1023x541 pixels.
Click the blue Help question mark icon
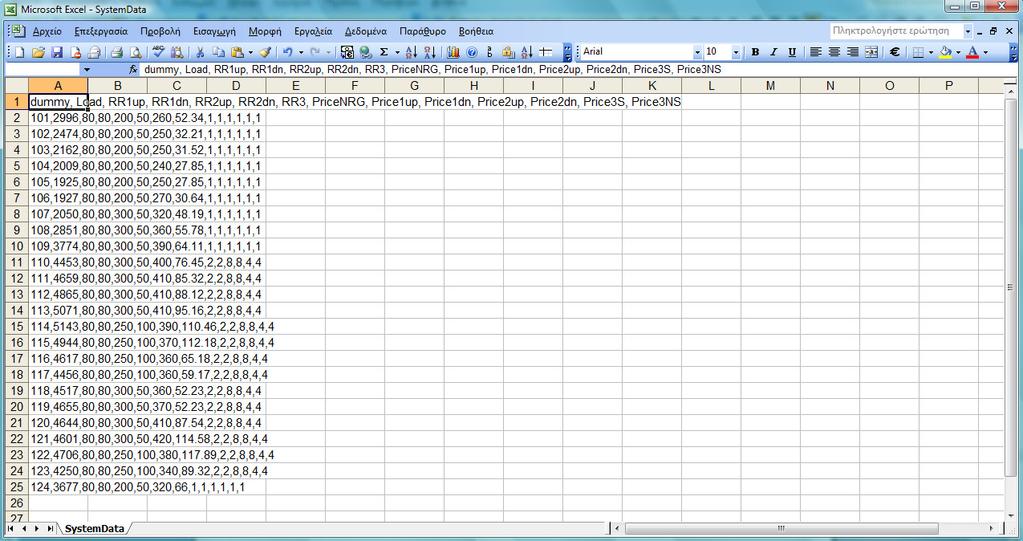click(472, 52)
